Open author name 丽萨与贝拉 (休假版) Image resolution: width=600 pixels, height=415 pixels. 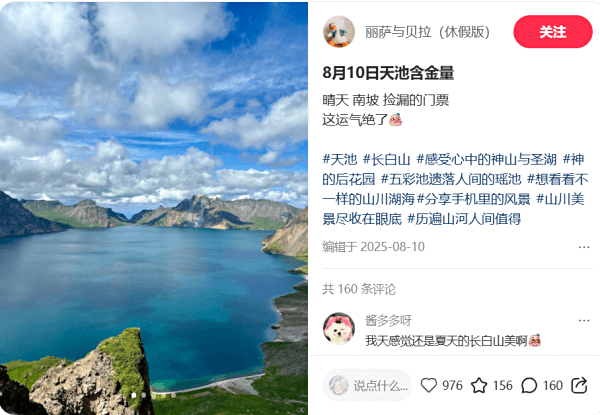[427, 32]
